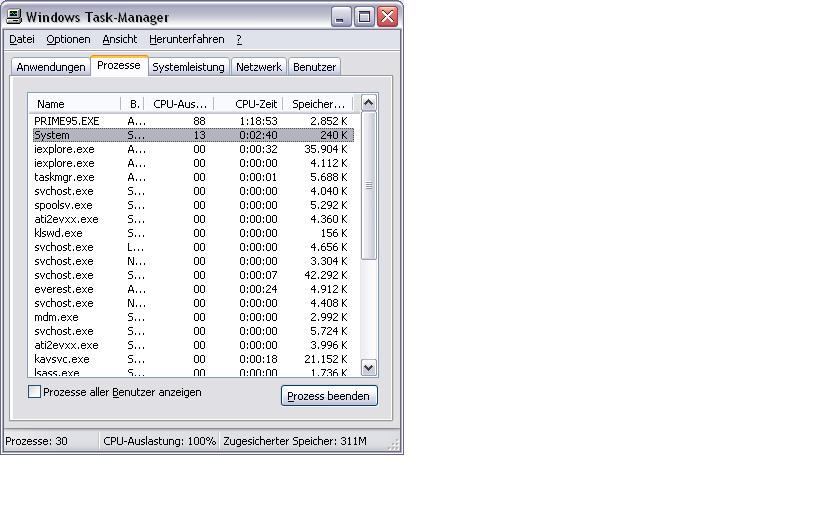Click the process list scrollbar thumb
Screen dimensions: 840x525
coord(369,185)
